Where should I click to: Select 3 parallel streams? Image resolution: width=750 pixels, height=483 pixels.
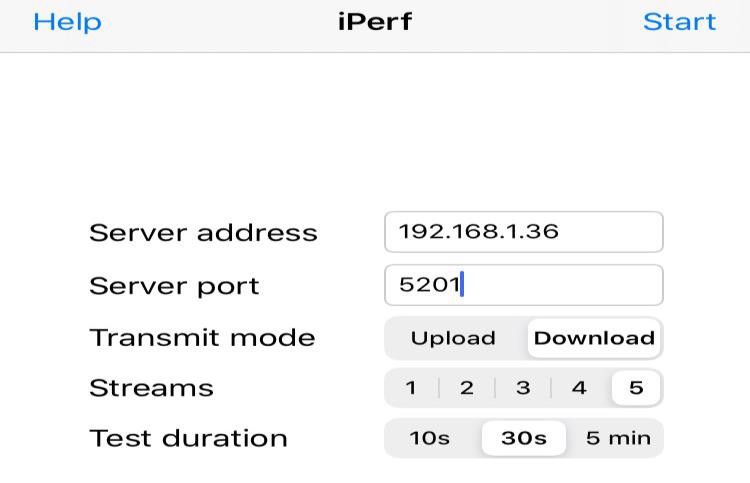[523, 388]
